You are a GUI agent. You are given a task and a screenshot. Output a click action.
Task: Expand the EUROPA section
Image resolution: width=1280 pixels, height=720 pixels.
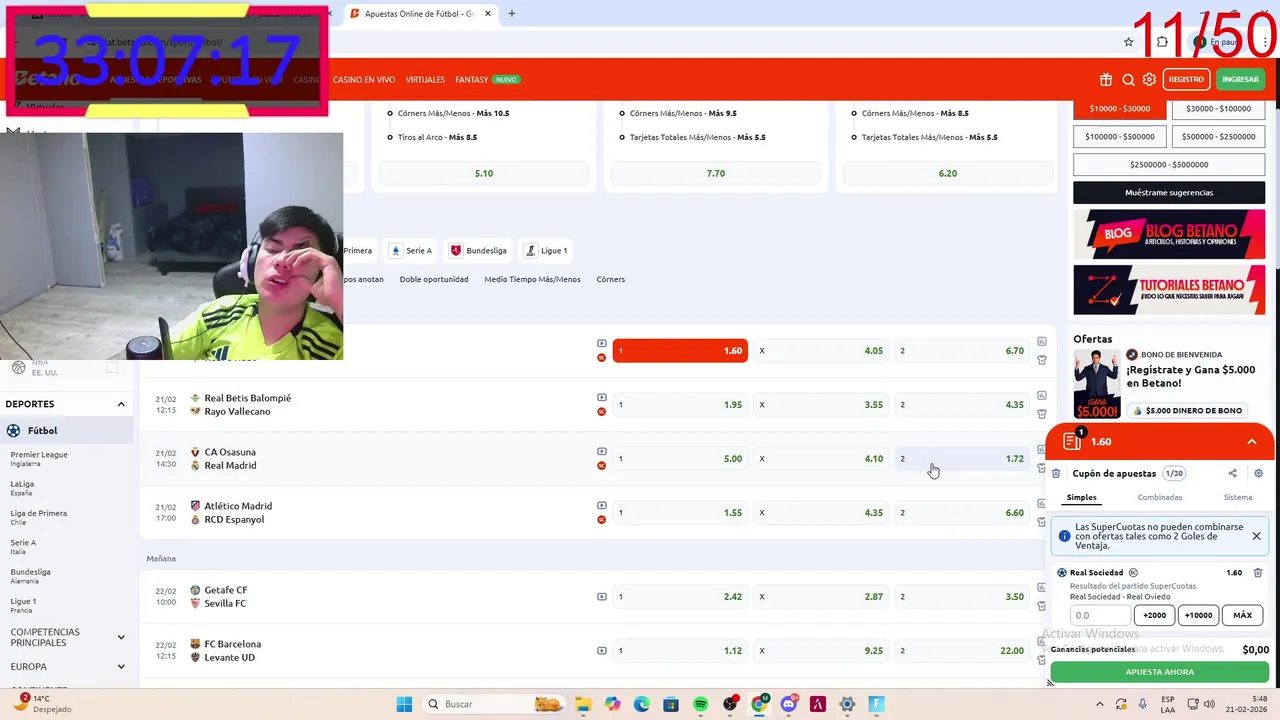pyautogui.click(x=121, y=666)
